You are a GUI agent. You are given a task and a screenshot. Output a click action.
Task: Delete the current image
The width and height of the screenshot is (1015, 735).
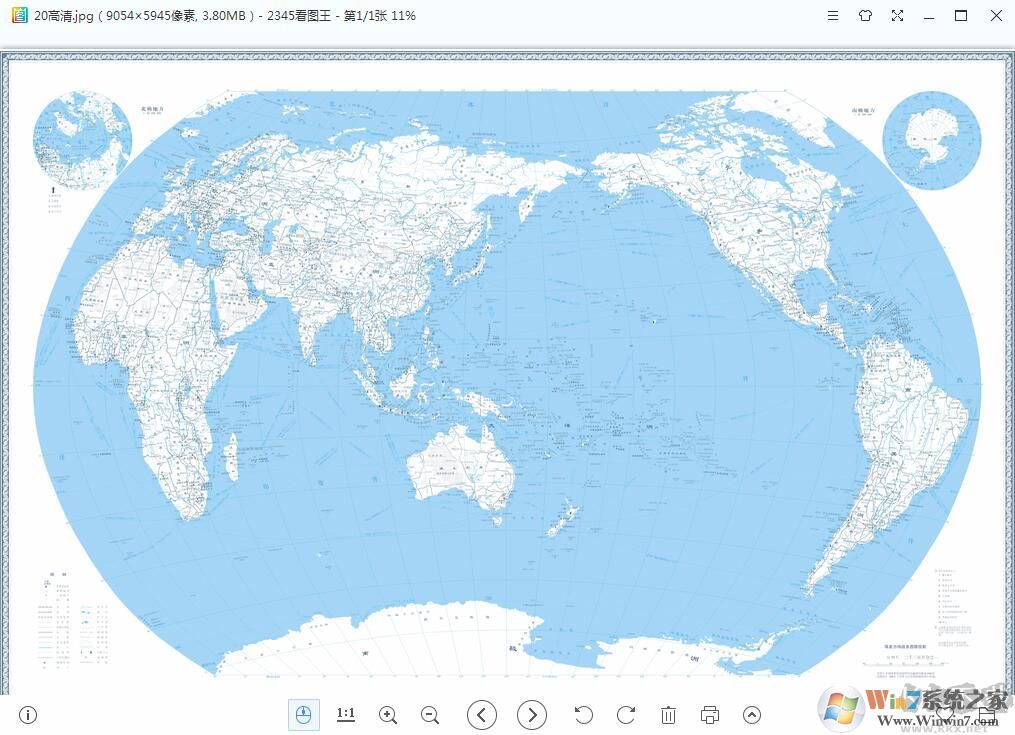pyautogui.click(x=668, y=715)
